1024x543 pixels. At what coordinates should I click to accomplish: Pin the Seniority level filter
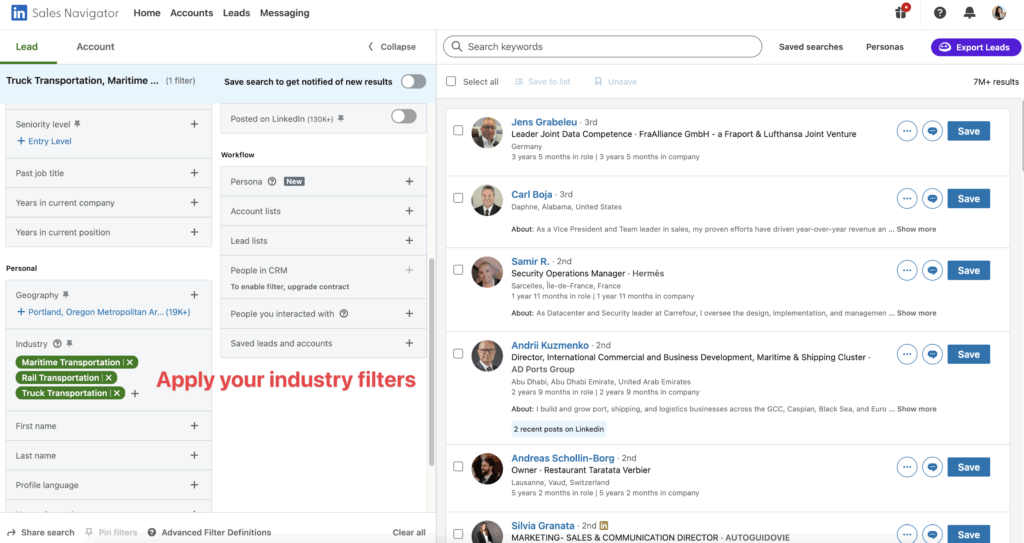pyautogui.click(x=77, y=124)
